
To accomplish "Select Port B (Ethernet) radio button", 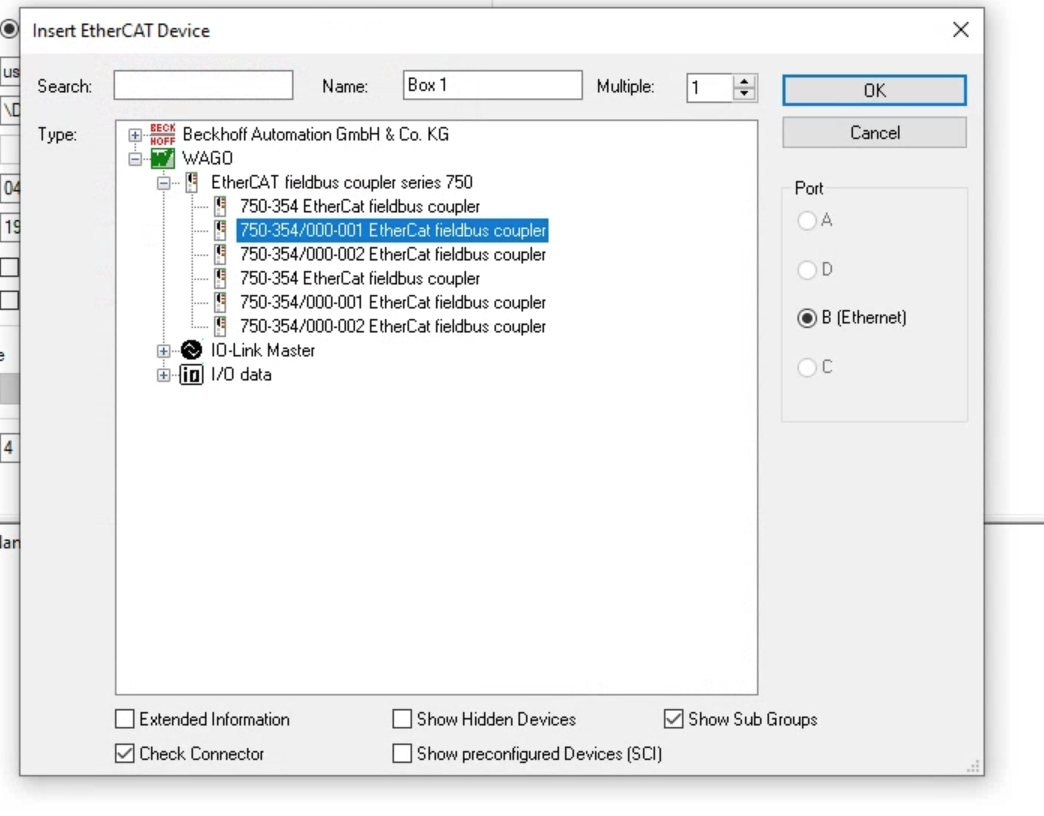I will coord(807,318).
